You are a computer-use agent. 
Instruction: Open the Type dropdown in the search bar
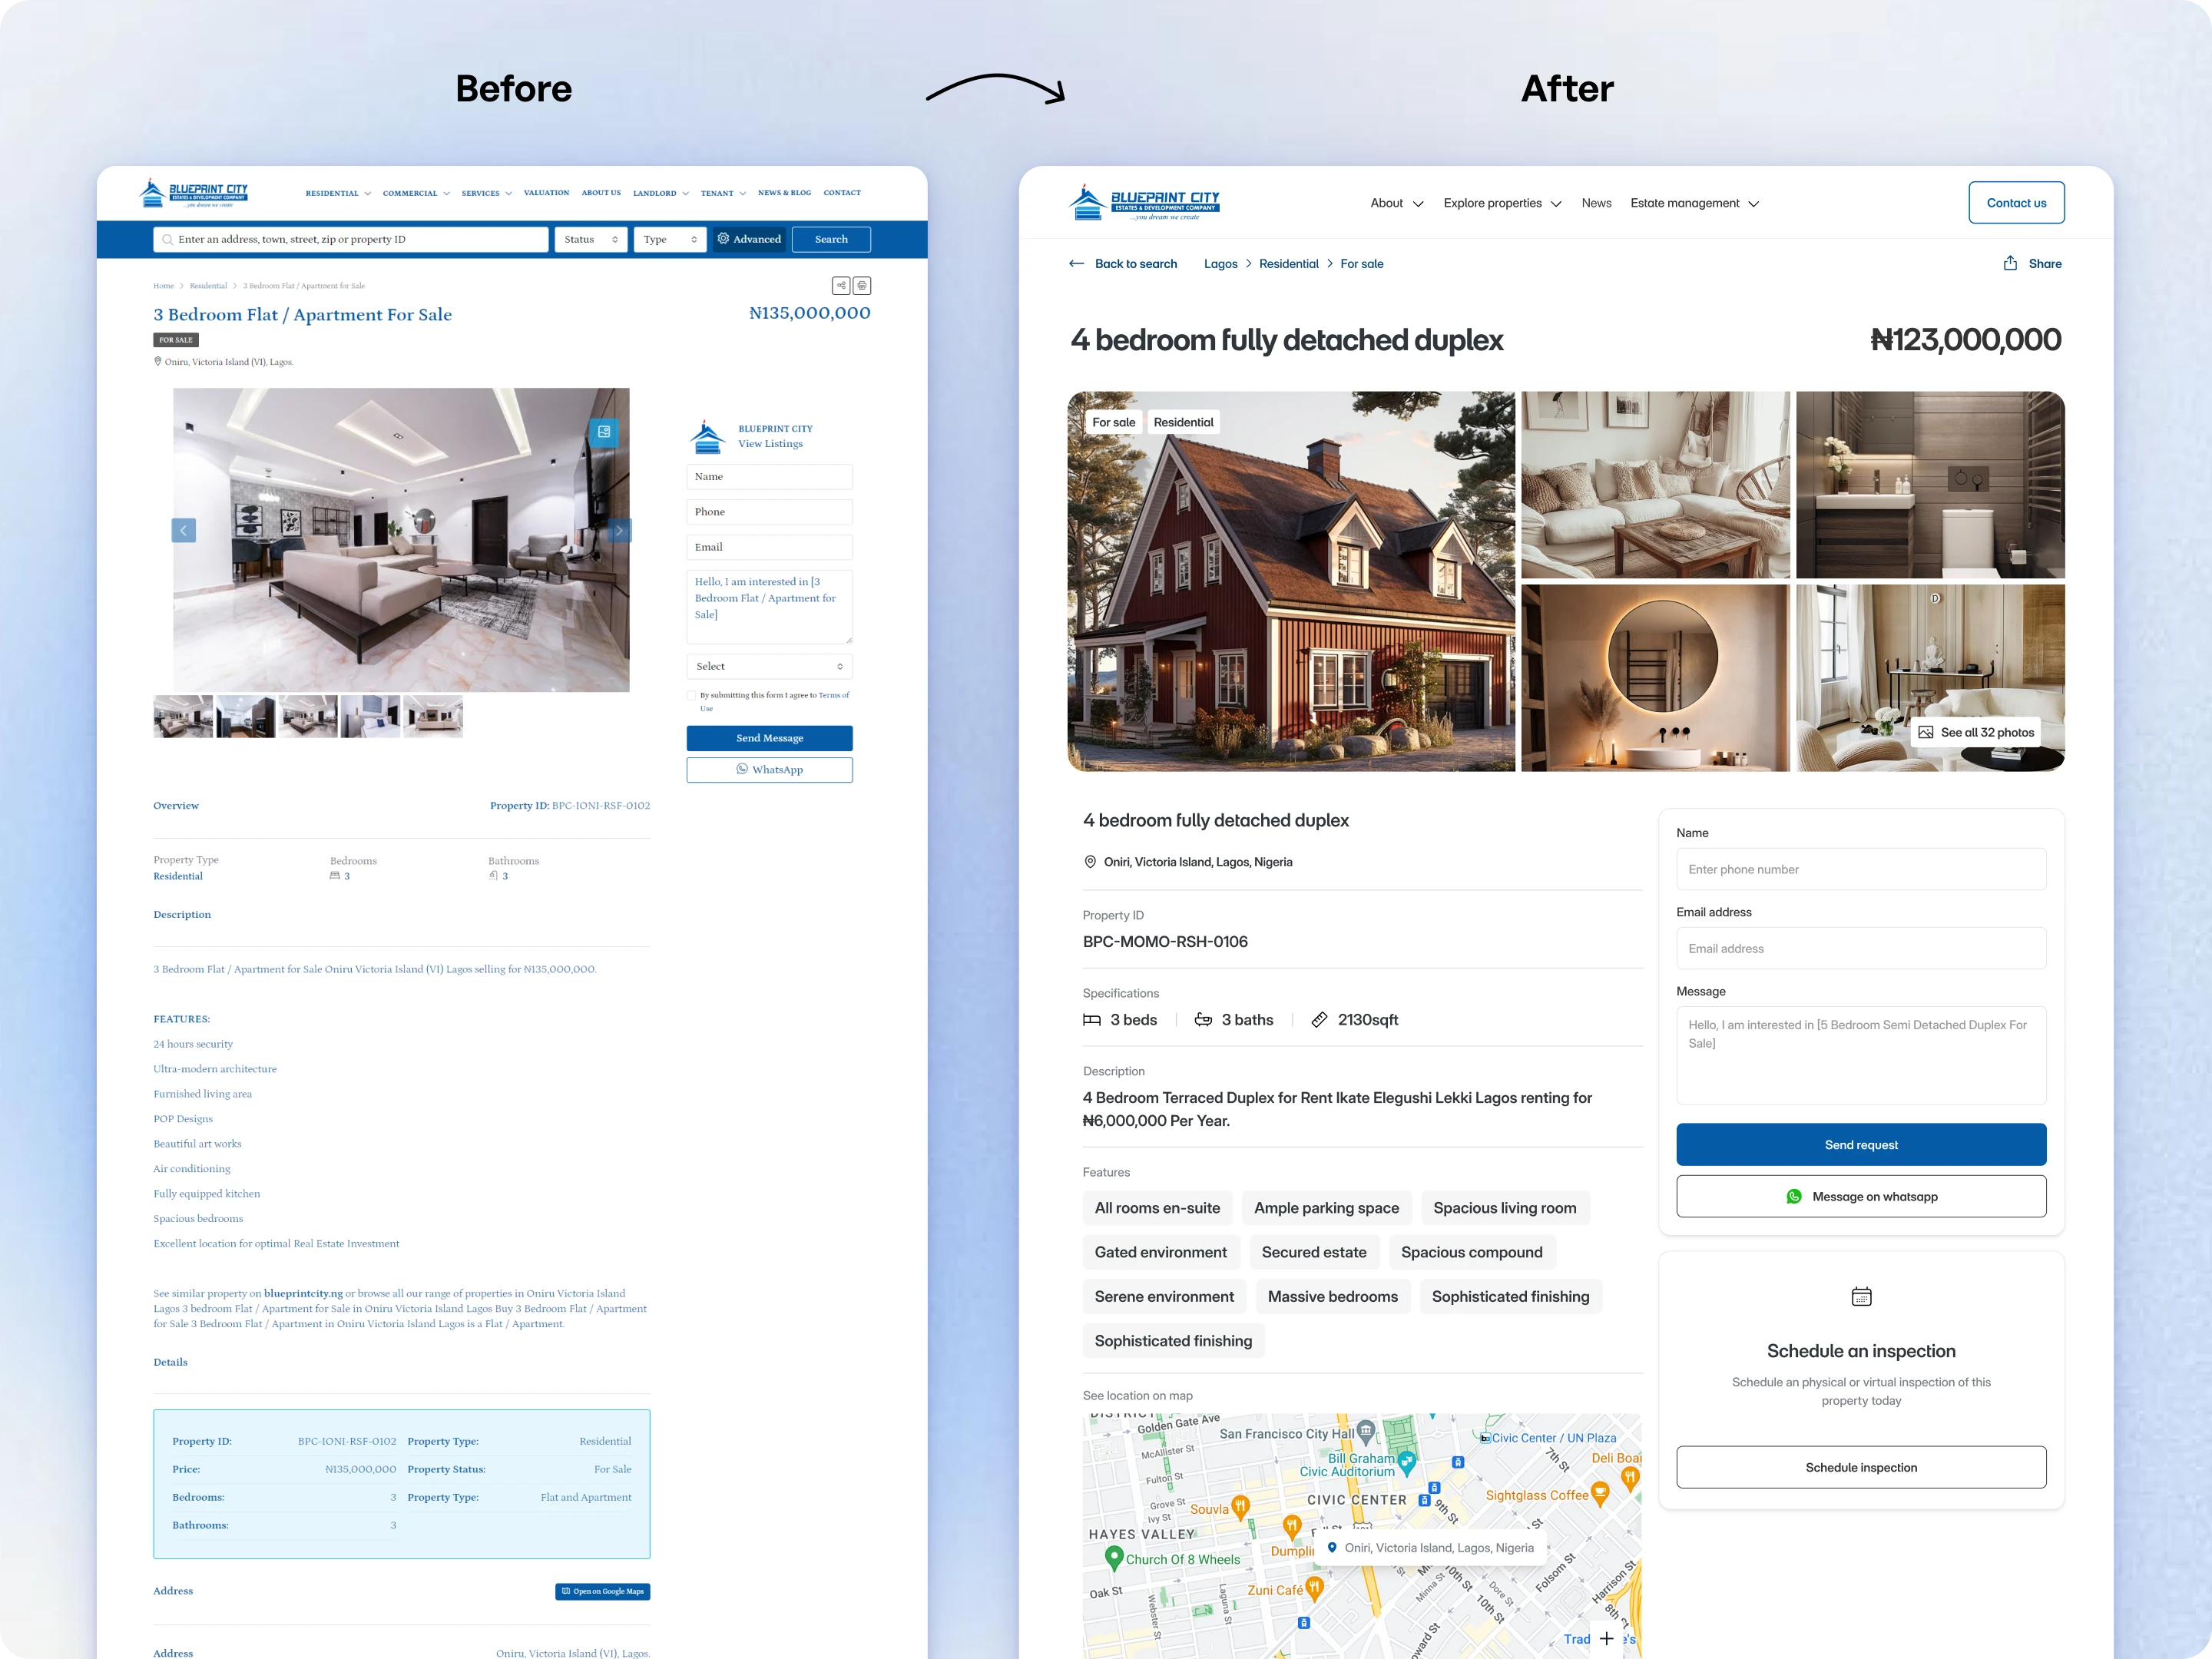(x=669, y=240)
